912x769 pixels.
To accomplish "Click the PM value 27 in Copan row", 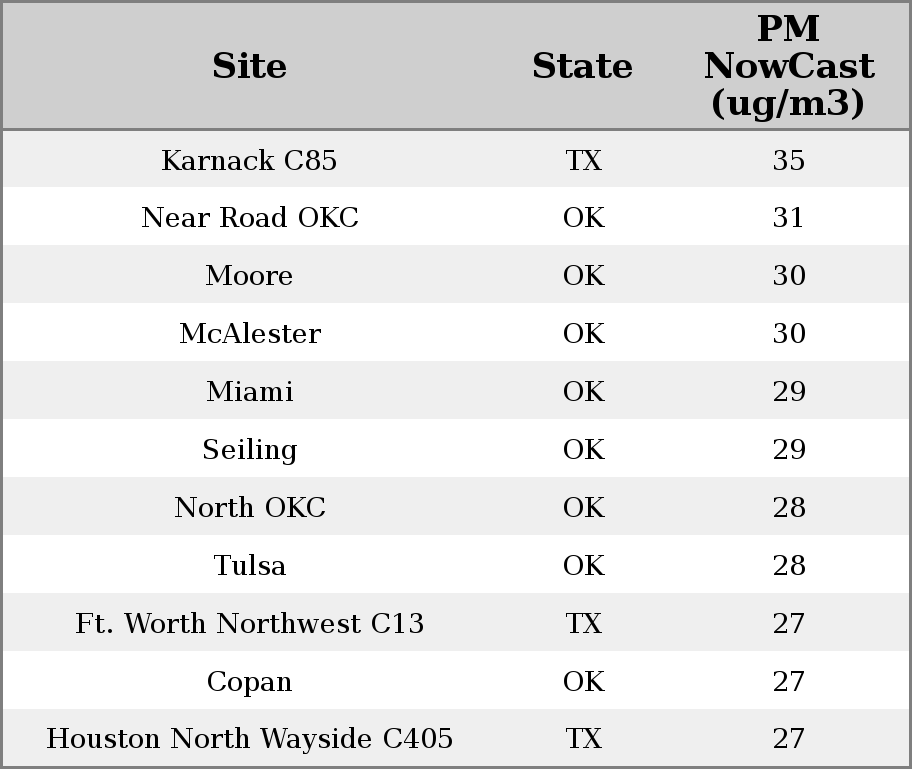I will point(788,682).
